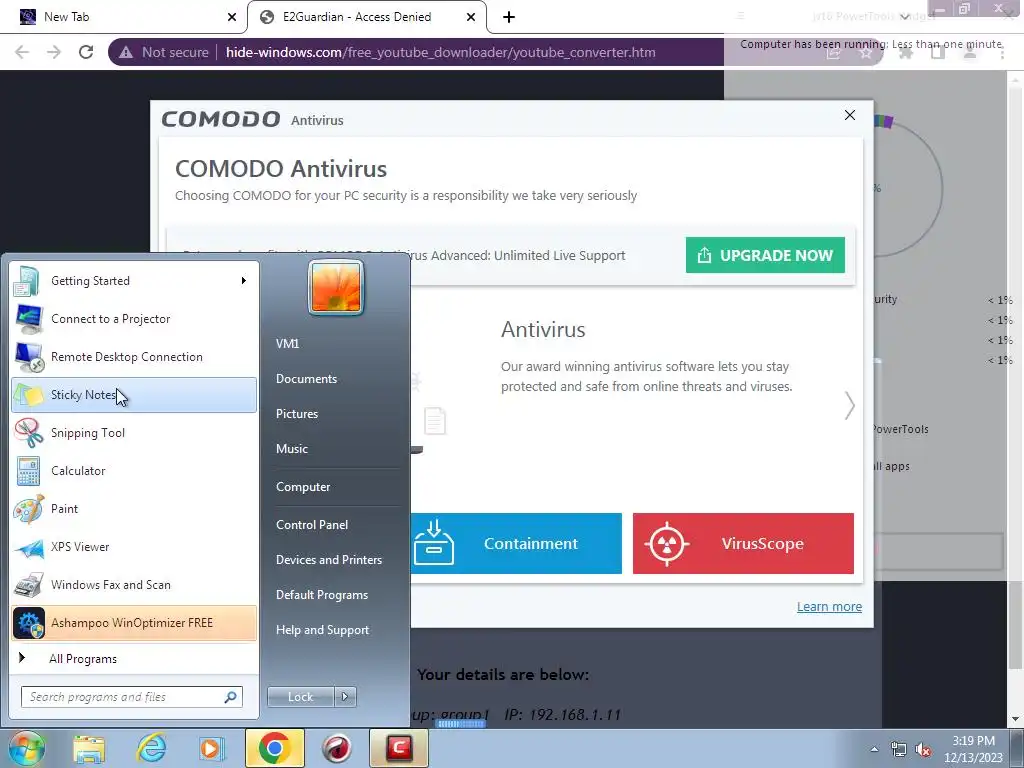This screenshot has width=1024, height=768.
Task: Show hidden tray icons
Action: pos(874,750)
